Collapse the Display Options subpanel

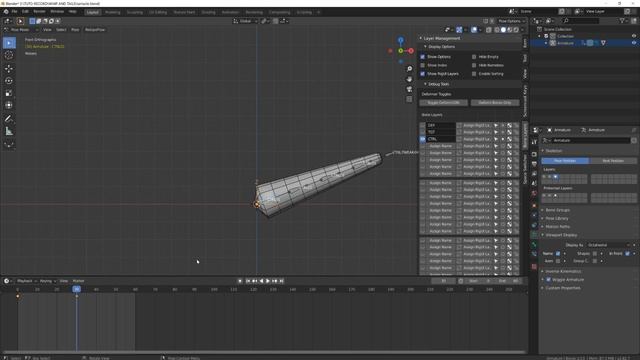coord(425,47)
